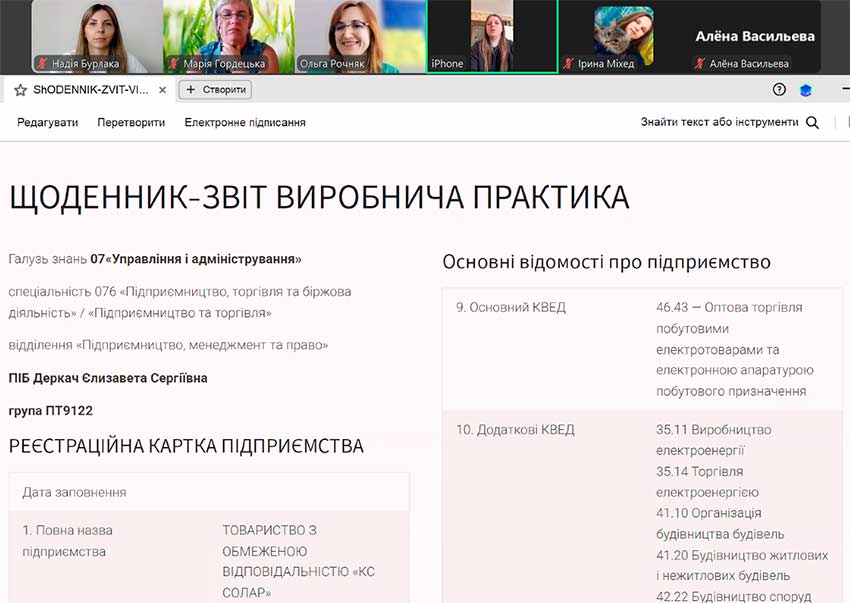This screenshot has width=850, height=603.
Task: Select Алёна Васильева participant tile
Action: (755, 36)
